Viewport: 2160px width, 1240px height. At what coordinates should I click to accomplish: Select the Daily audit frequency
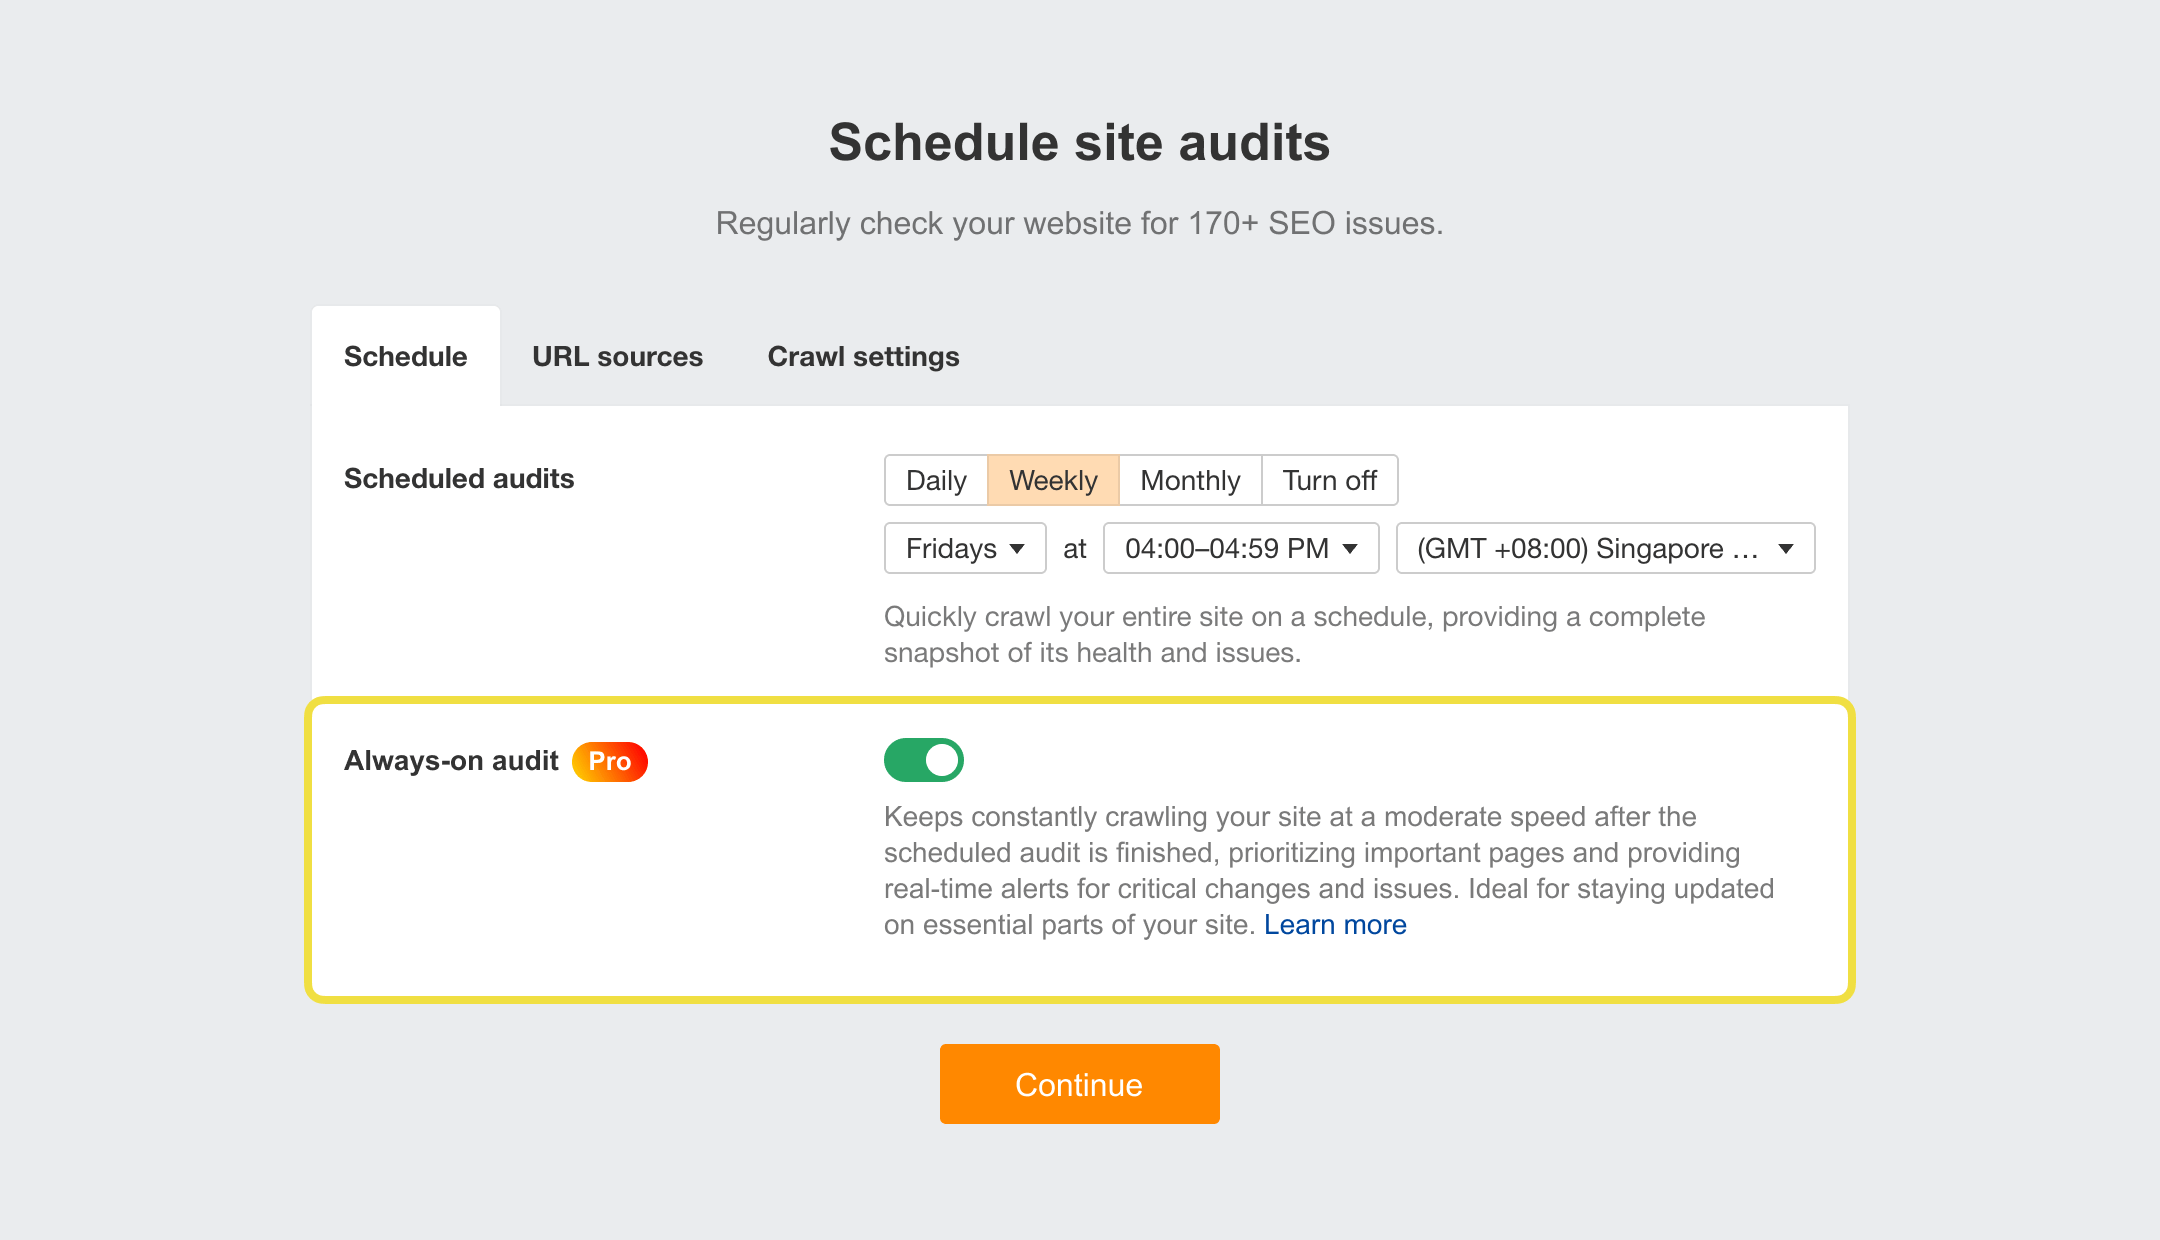pos(936,480)
